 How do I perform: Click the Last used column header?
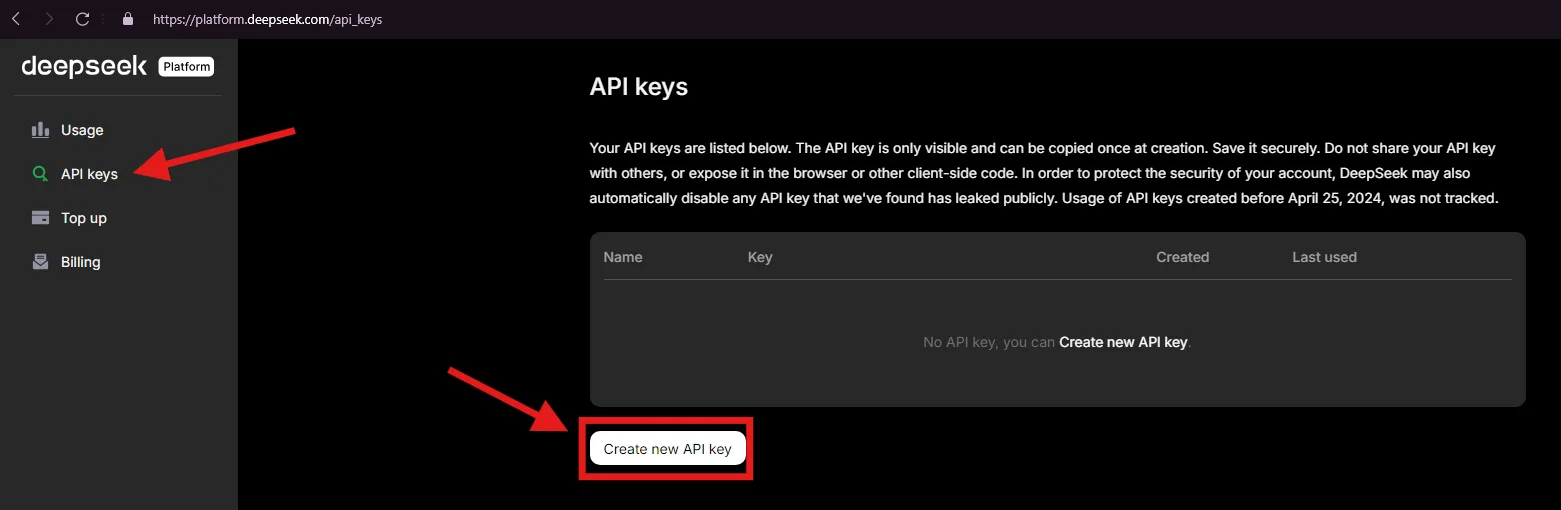[1324, 257]
